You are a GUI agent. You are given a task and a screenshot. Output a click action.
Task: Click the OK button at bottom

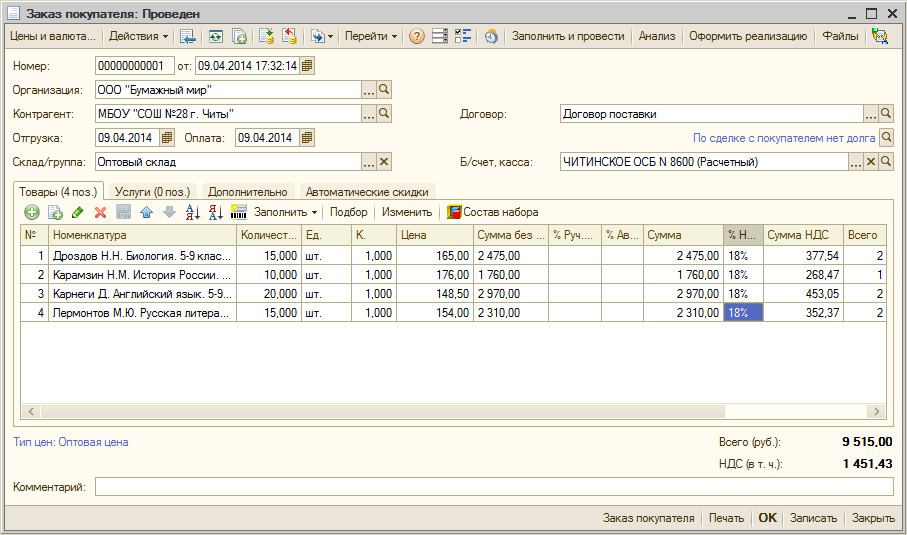pos(768,518)
